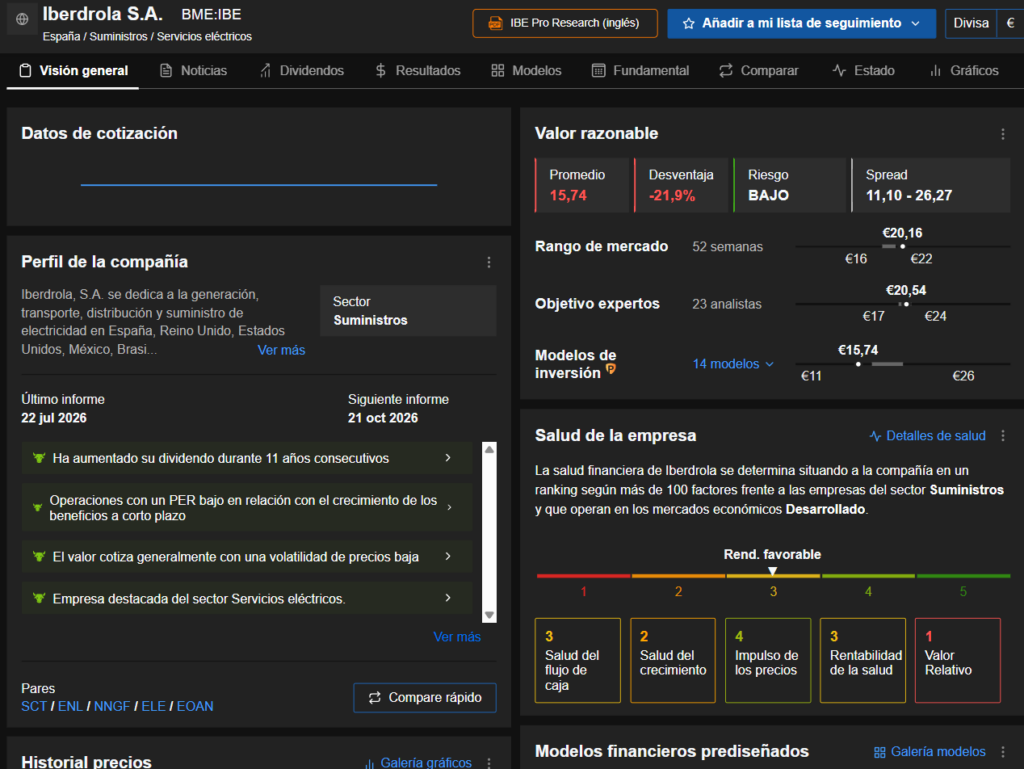Image resolution: width=1024 pixels, height=769 pixels.
Task: Open peer ticker EOAN
Action: (195, 706)
